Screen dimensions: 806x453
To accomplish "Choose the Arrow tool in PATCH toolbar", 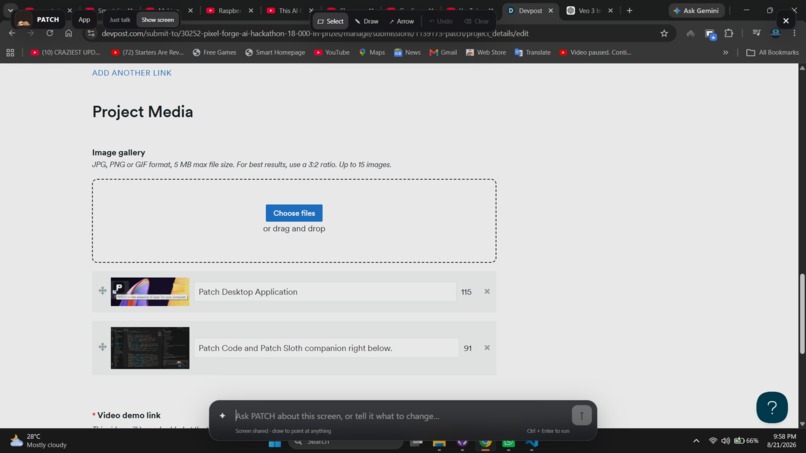I will coord(401,21).
